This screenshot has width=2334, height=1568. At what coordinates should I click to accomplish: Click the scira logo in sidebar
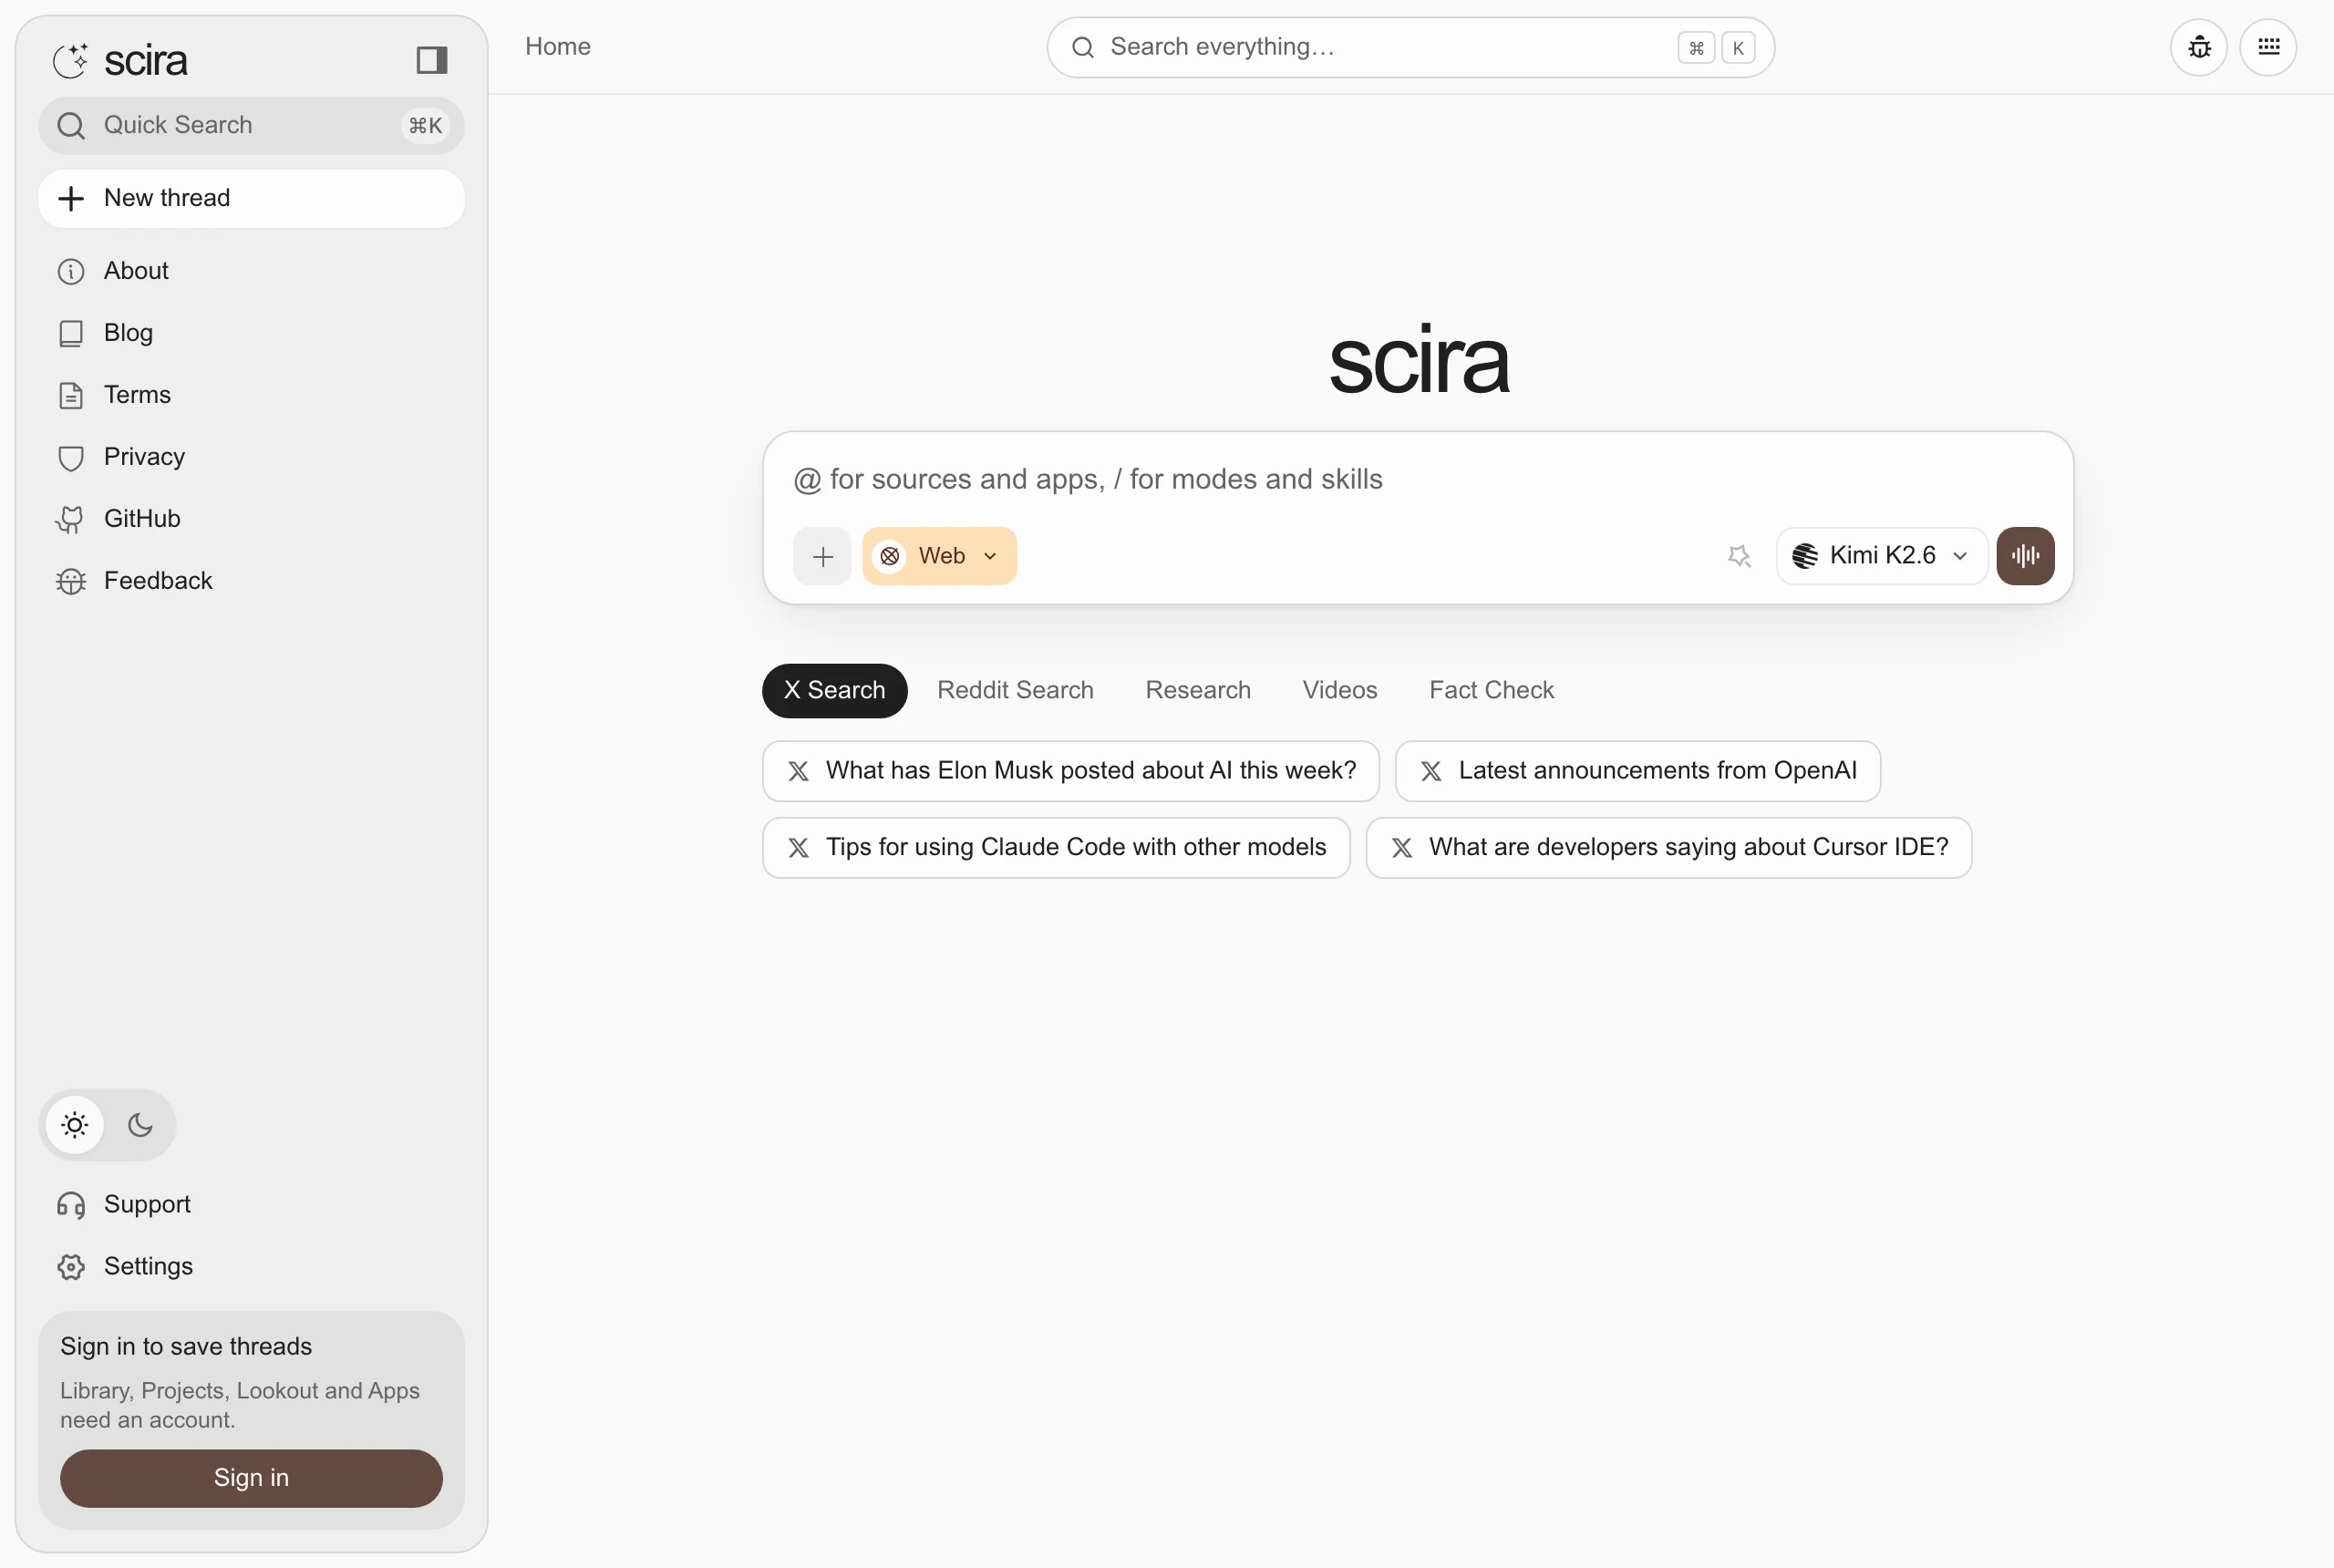120,60
